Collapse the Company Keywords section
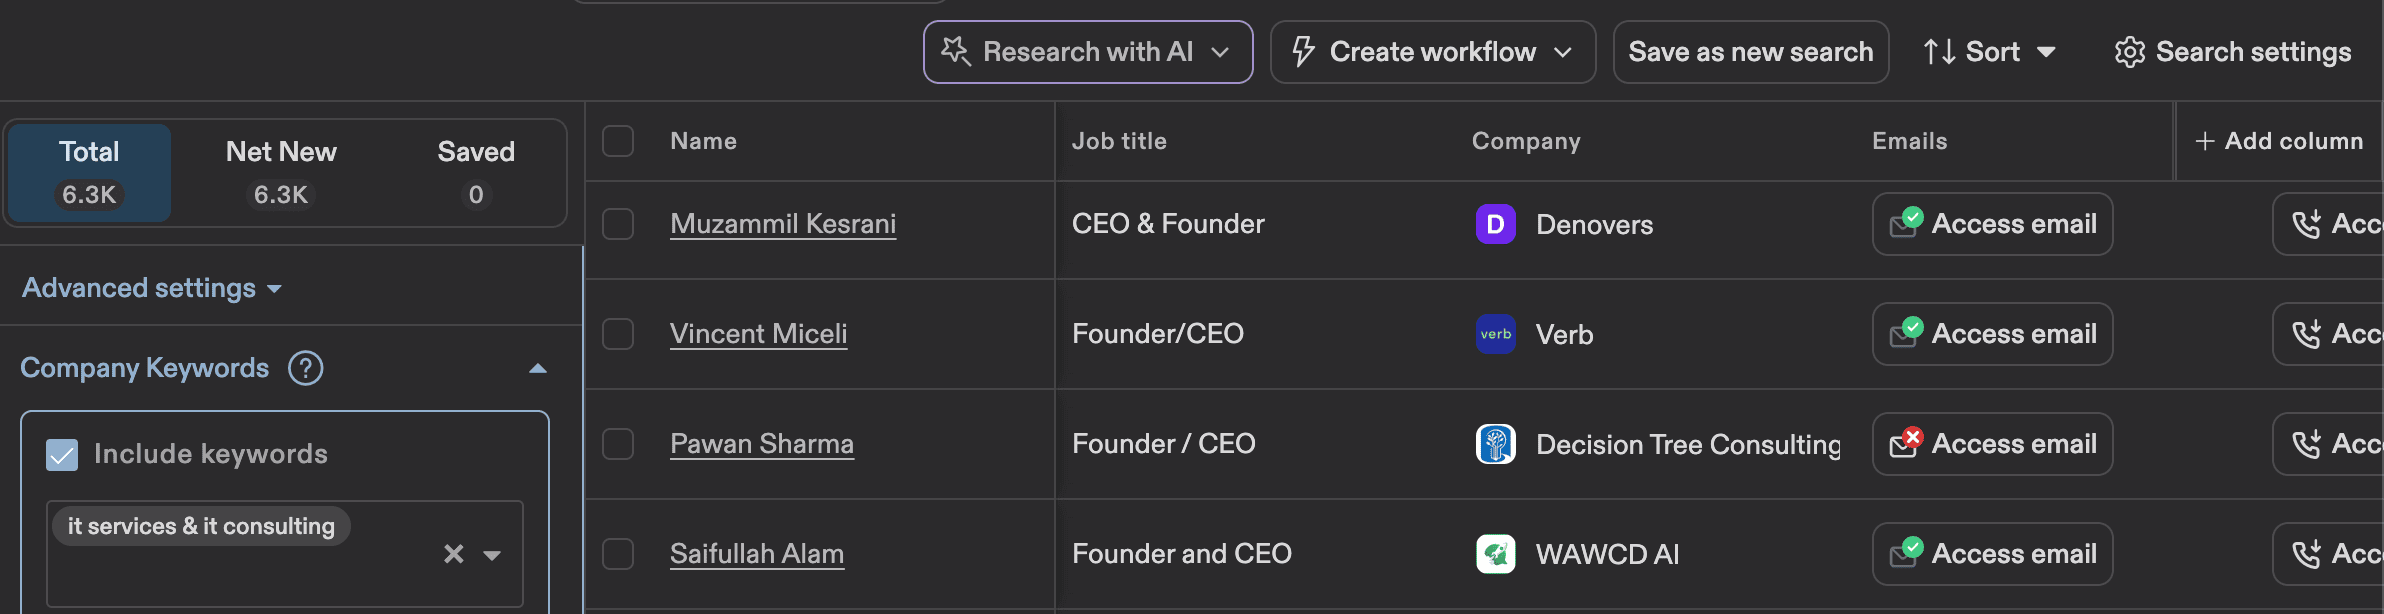The height and width of the screenshot is (614, 2384). [538, 368]
